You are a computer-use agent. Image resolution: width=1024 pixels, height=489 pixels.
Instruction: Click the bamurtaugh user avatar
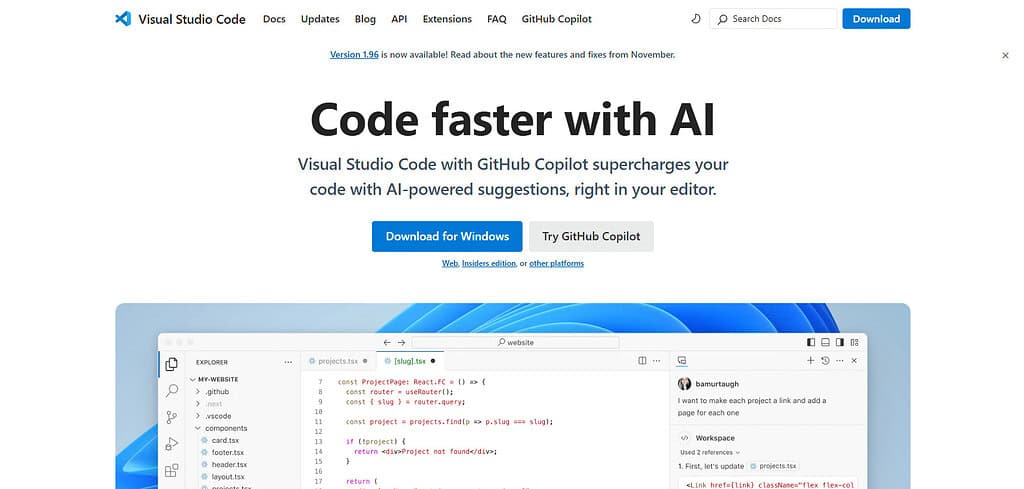point(684,384)
